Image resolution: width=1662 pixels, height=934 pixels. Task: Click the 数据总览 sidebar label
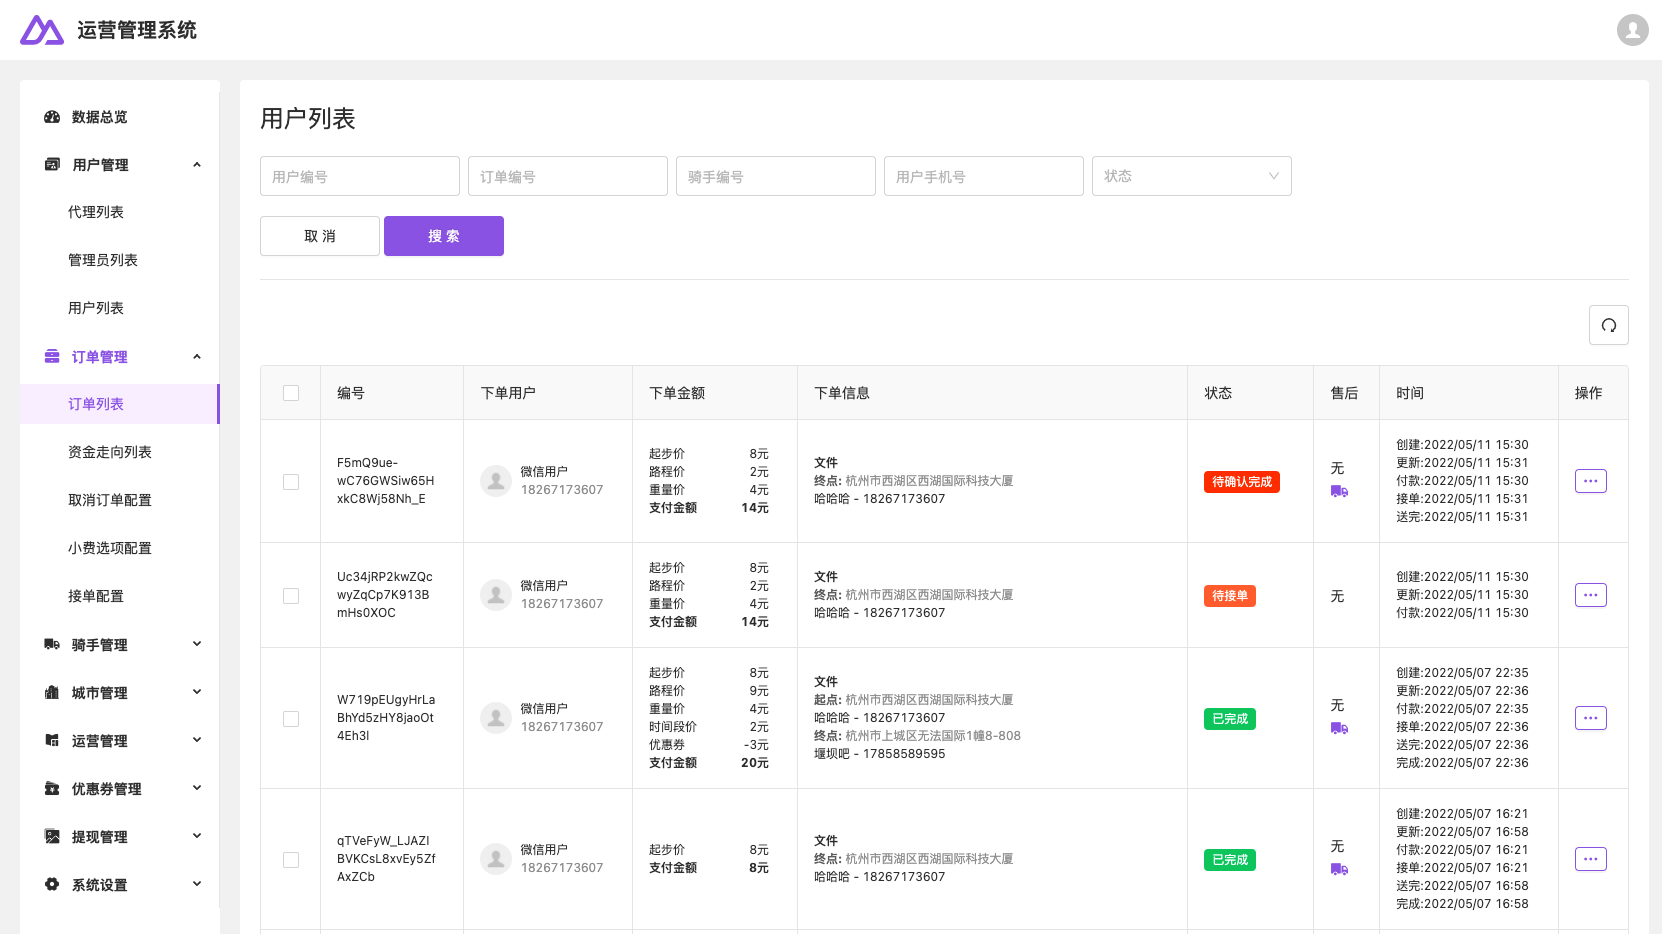[x=99, y=117]
